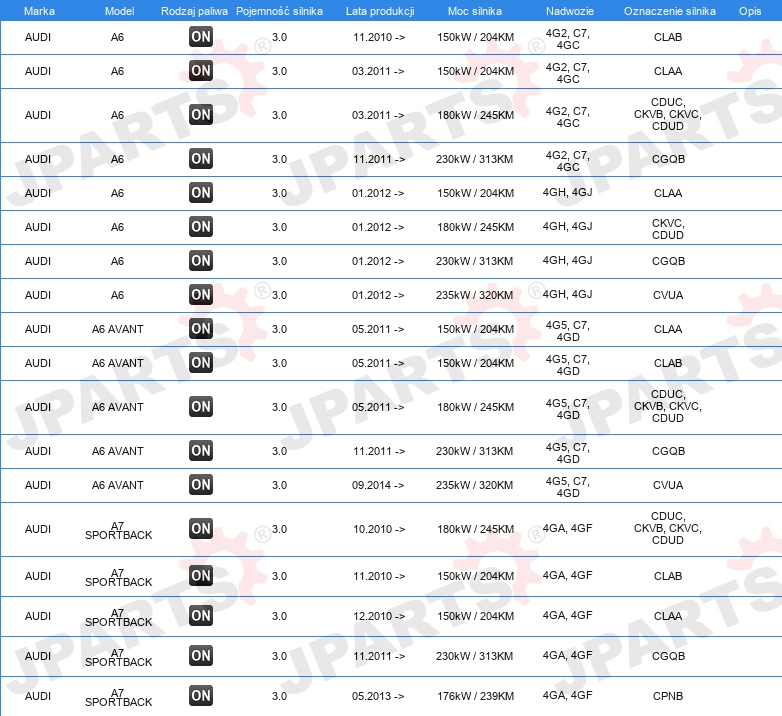782x716 pixels.
Task: Click the ON badge in the A6 Avant 180kW row
Action: pyautogui.click(x=201, y=406)
